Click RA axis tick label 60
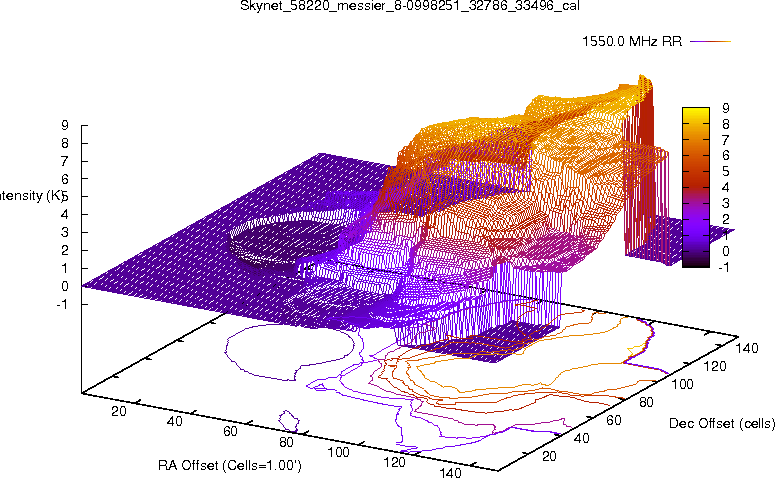 pos(230,432)
